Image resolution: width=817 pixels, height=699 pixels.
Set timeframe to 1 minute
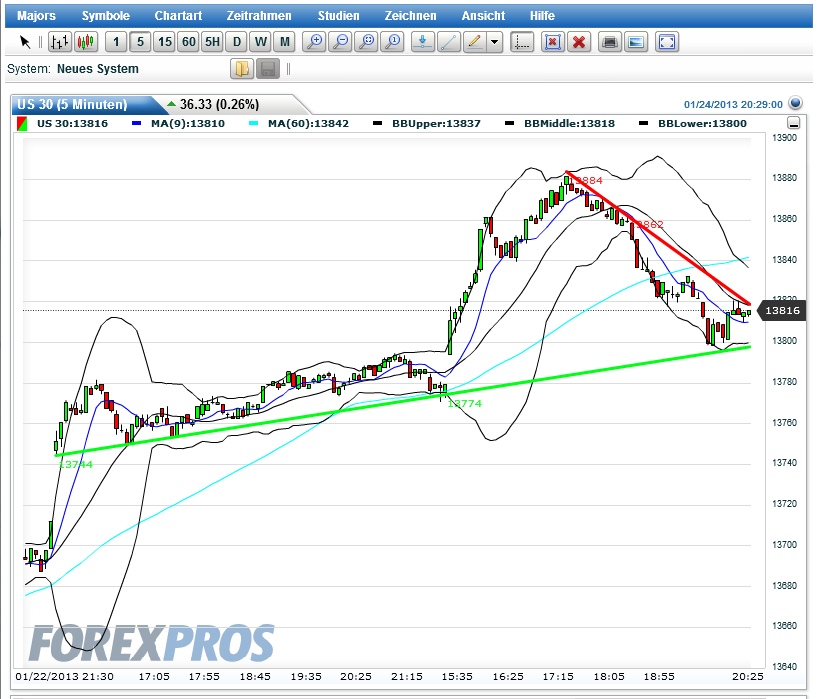116,42
